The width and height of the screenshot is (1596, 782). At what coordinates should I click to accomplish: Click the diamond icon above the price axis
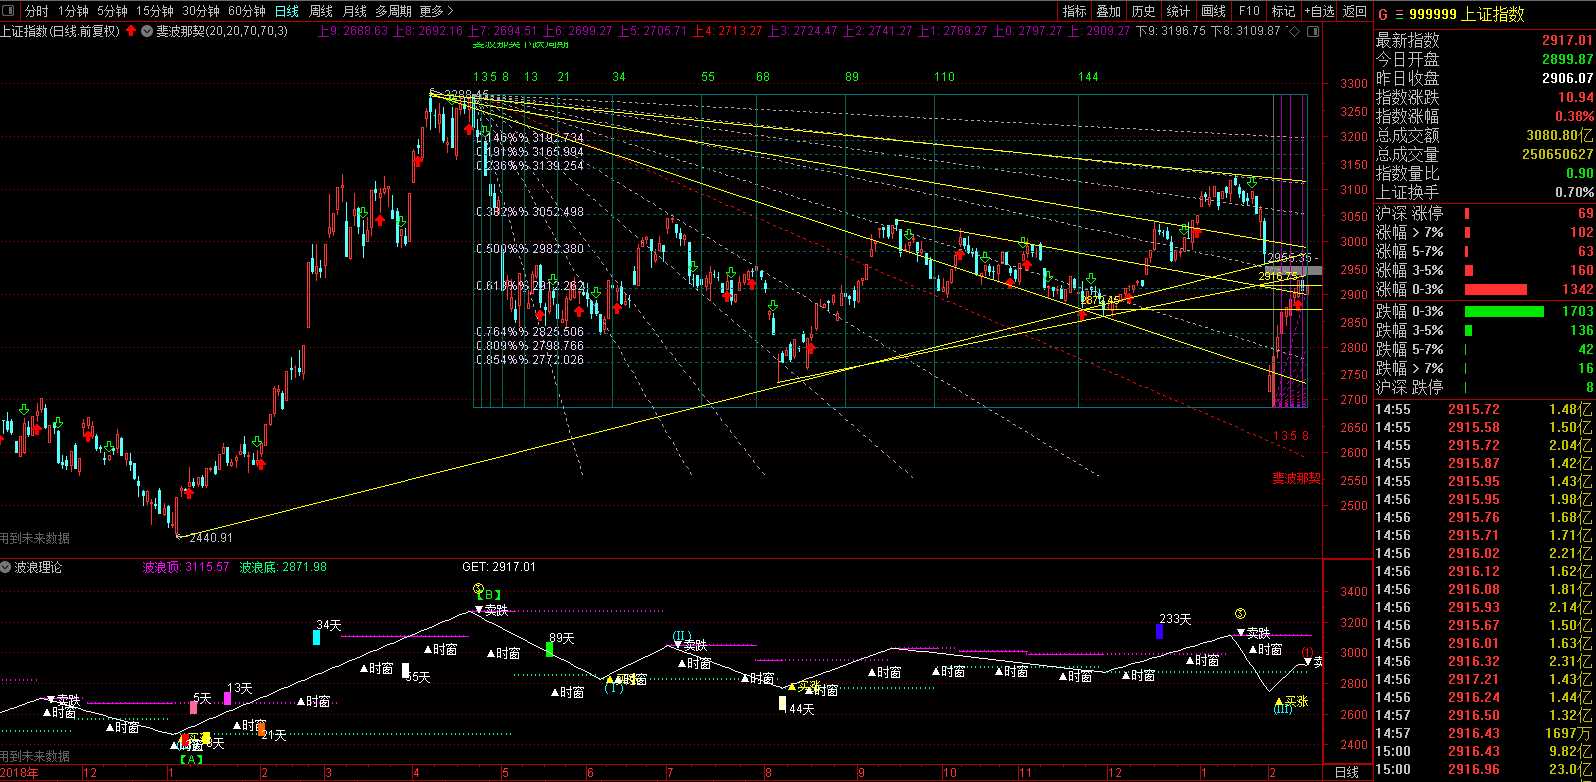click(1294, 31)
